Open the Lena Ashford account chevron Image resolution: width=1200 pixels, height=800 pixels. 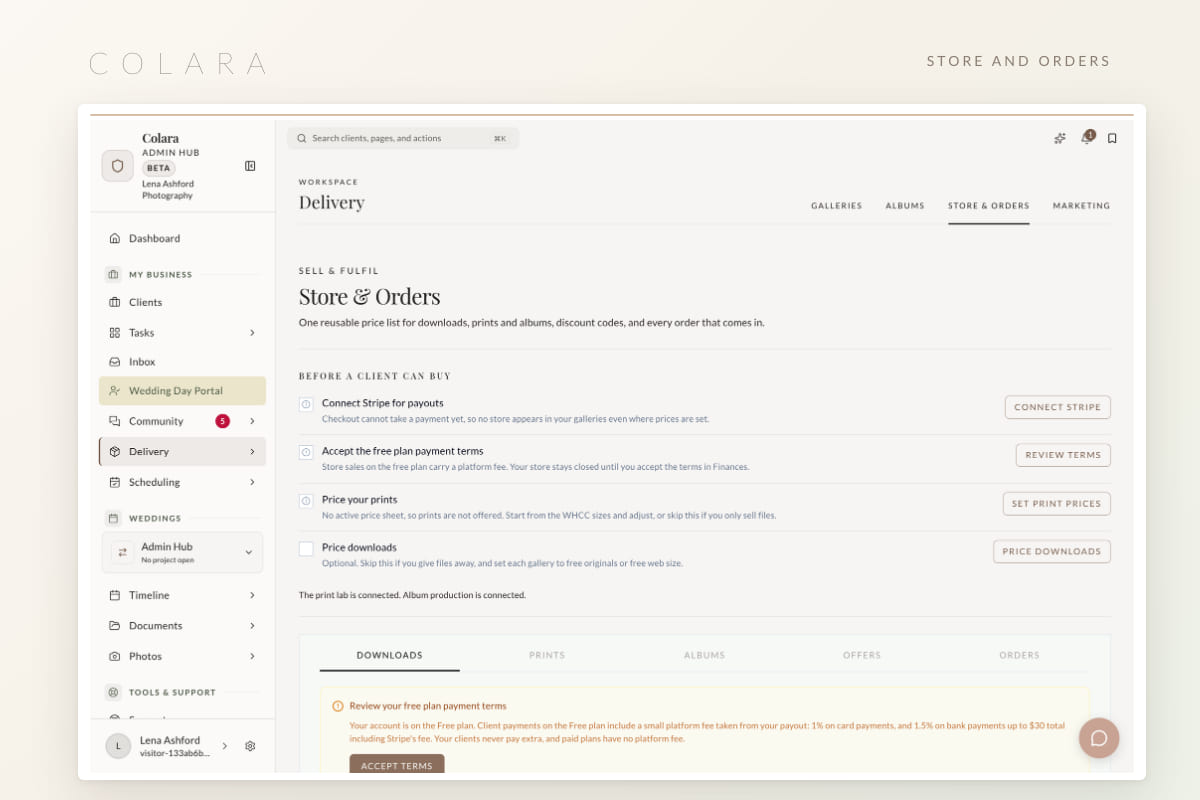pyautogui.click(x=224, y=746)
